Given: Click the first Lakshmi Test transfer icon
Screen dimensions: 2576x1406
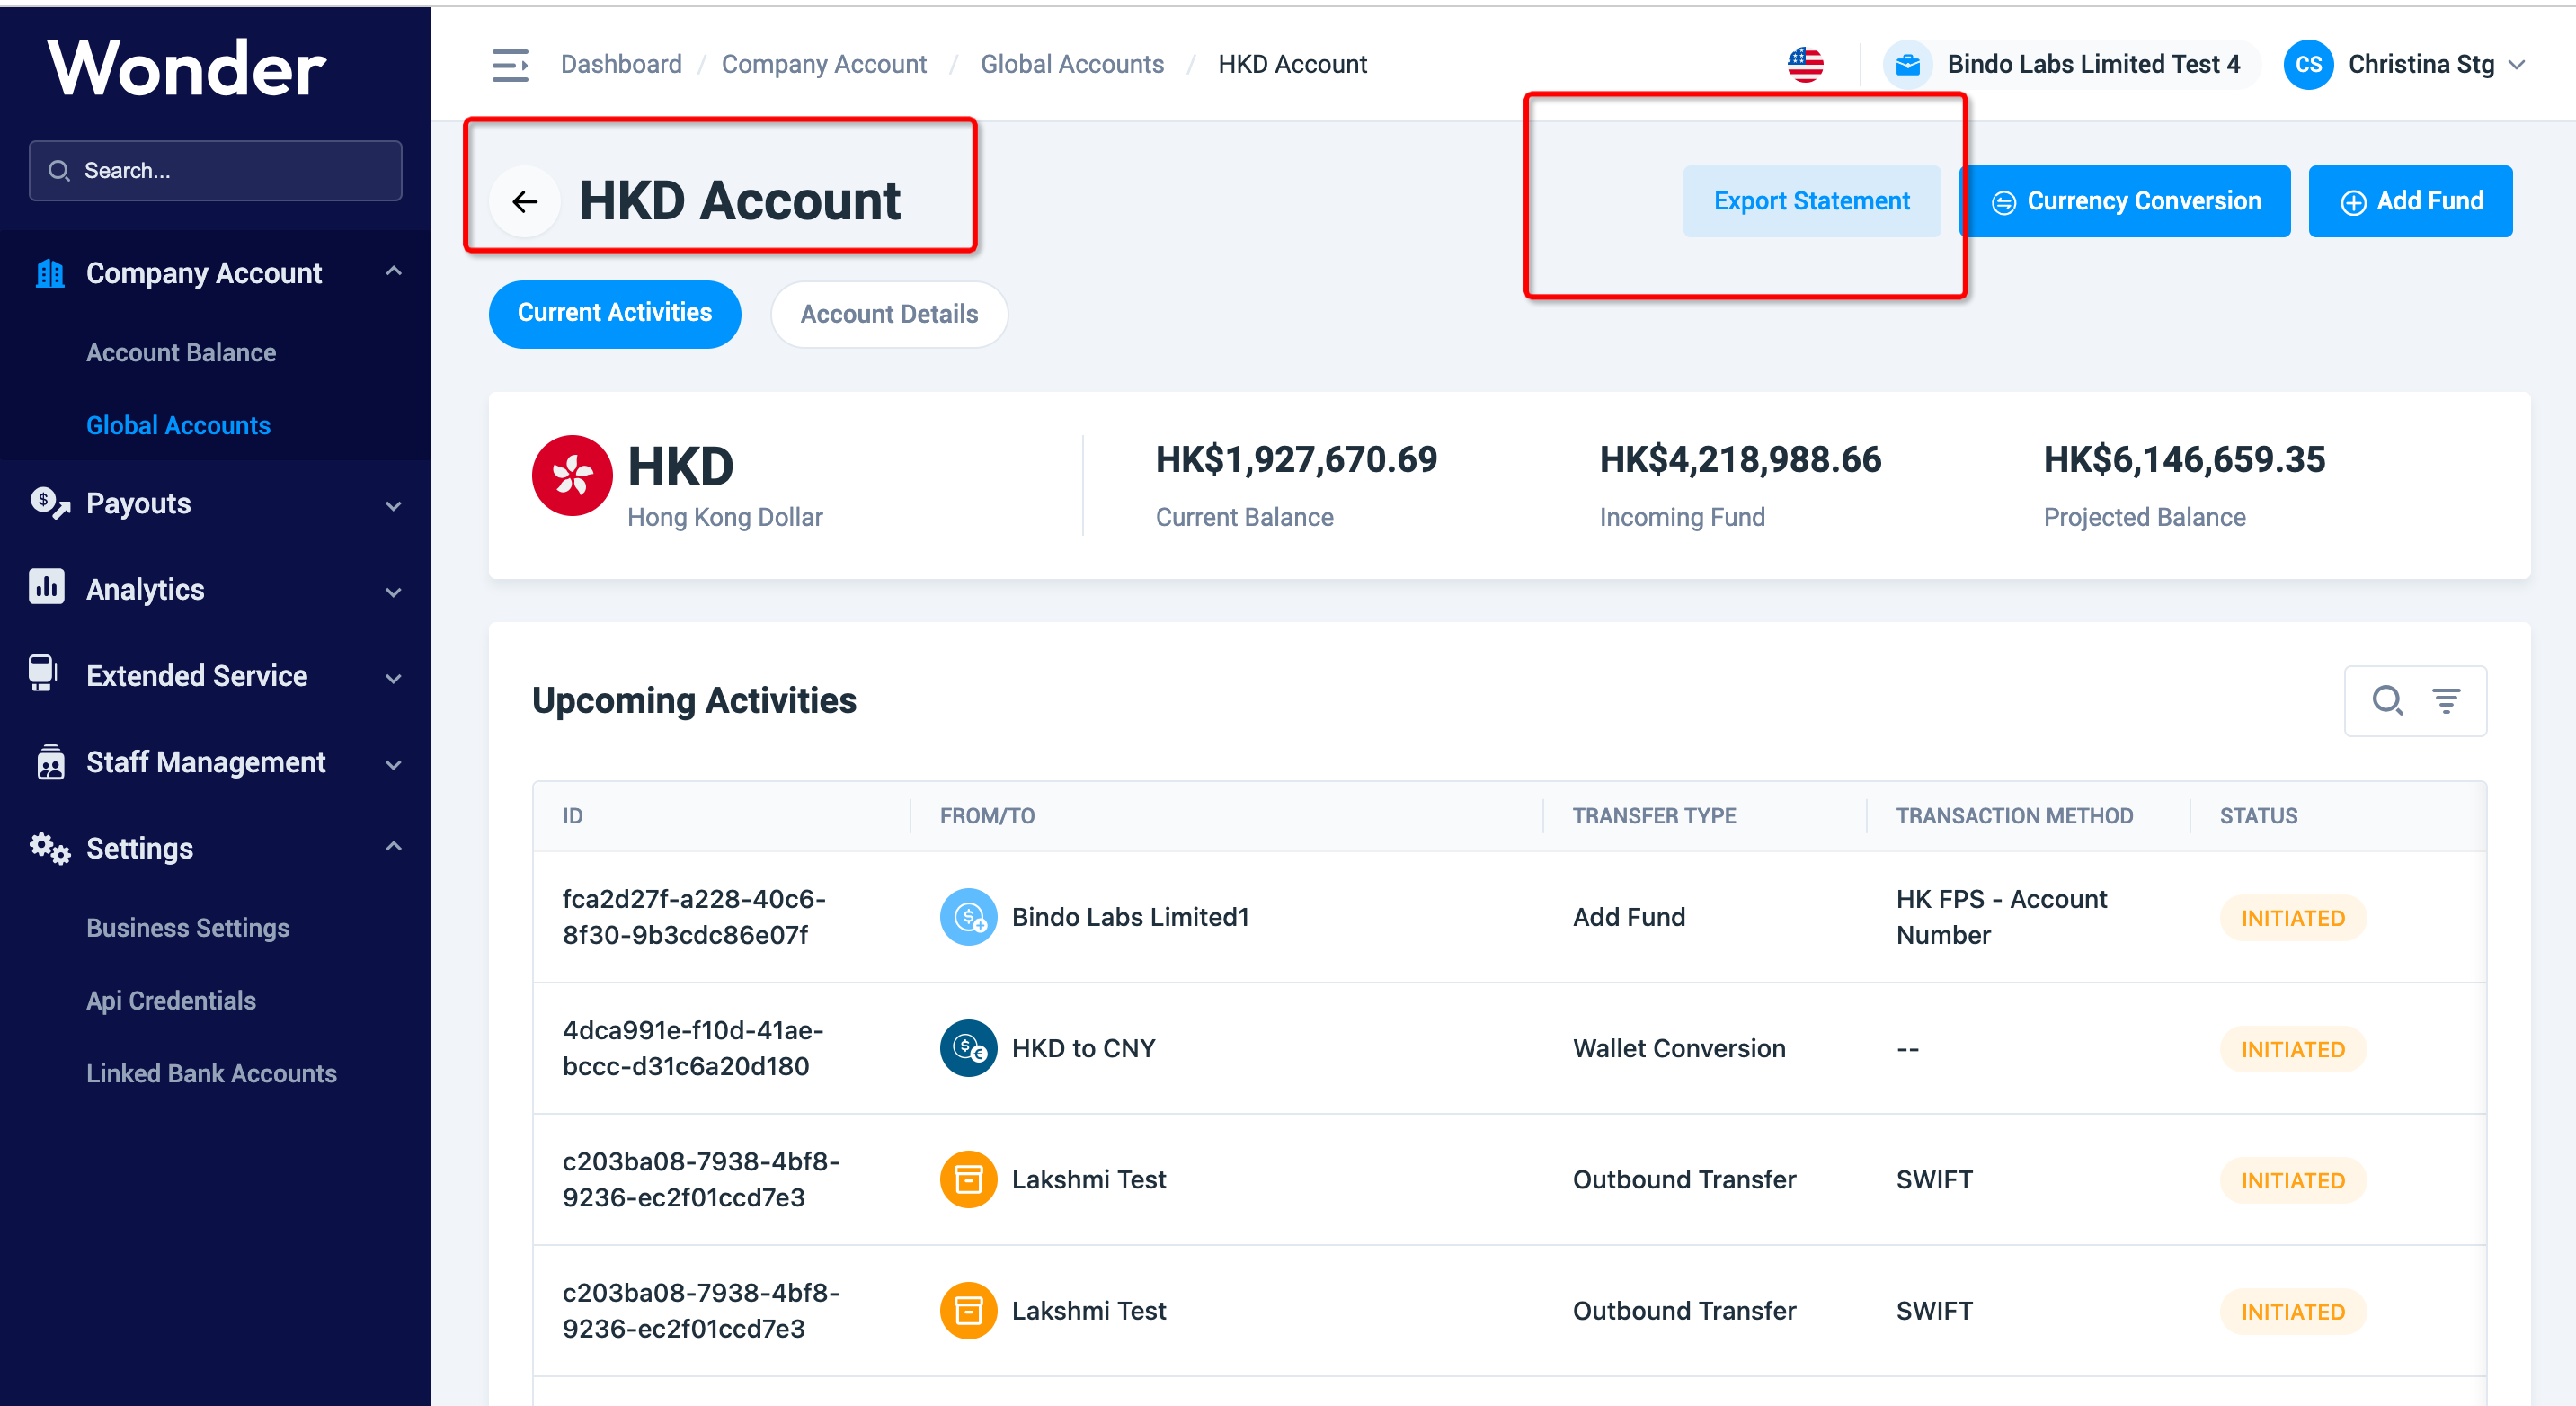Looking at the screenshot, I should tap(968, 1179).
